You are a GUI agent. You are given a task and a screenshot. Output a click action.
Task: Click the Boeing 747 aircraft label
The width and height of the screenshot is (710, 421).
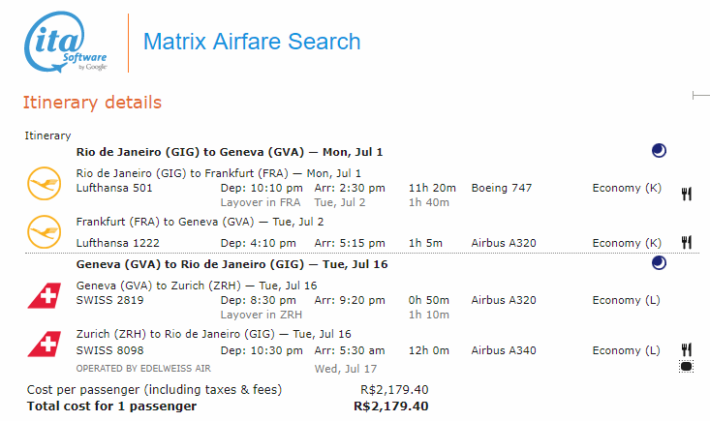[501, 188]
